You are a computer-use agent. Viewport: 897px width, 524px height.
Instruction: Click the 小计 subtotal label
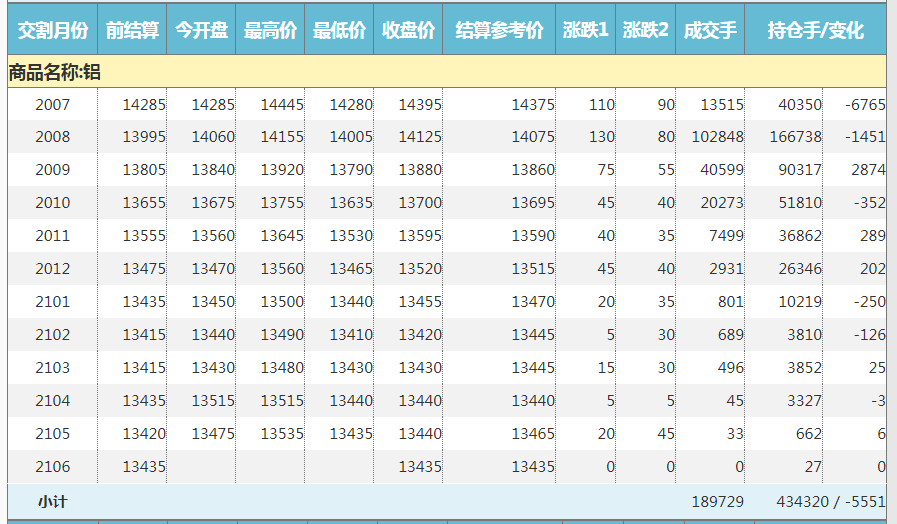[53, 501]
